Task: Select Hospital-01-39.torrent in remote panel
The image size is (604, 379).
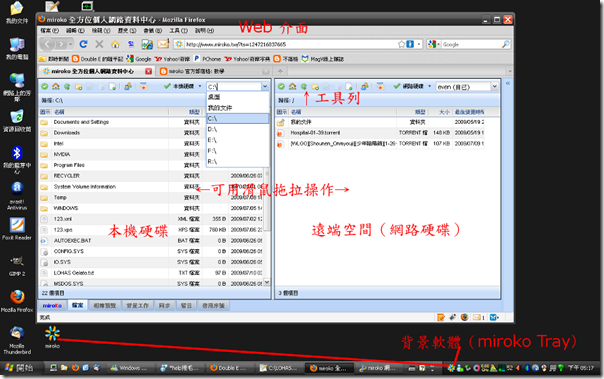Action: (380, 133)
